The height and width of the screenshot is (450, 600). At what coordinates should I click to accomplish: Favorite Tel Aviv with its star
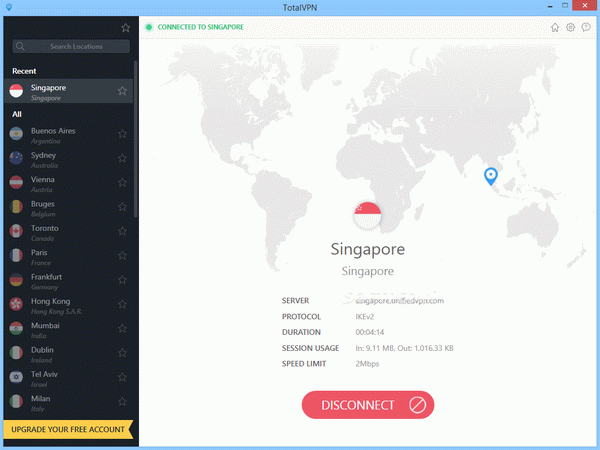122,377
